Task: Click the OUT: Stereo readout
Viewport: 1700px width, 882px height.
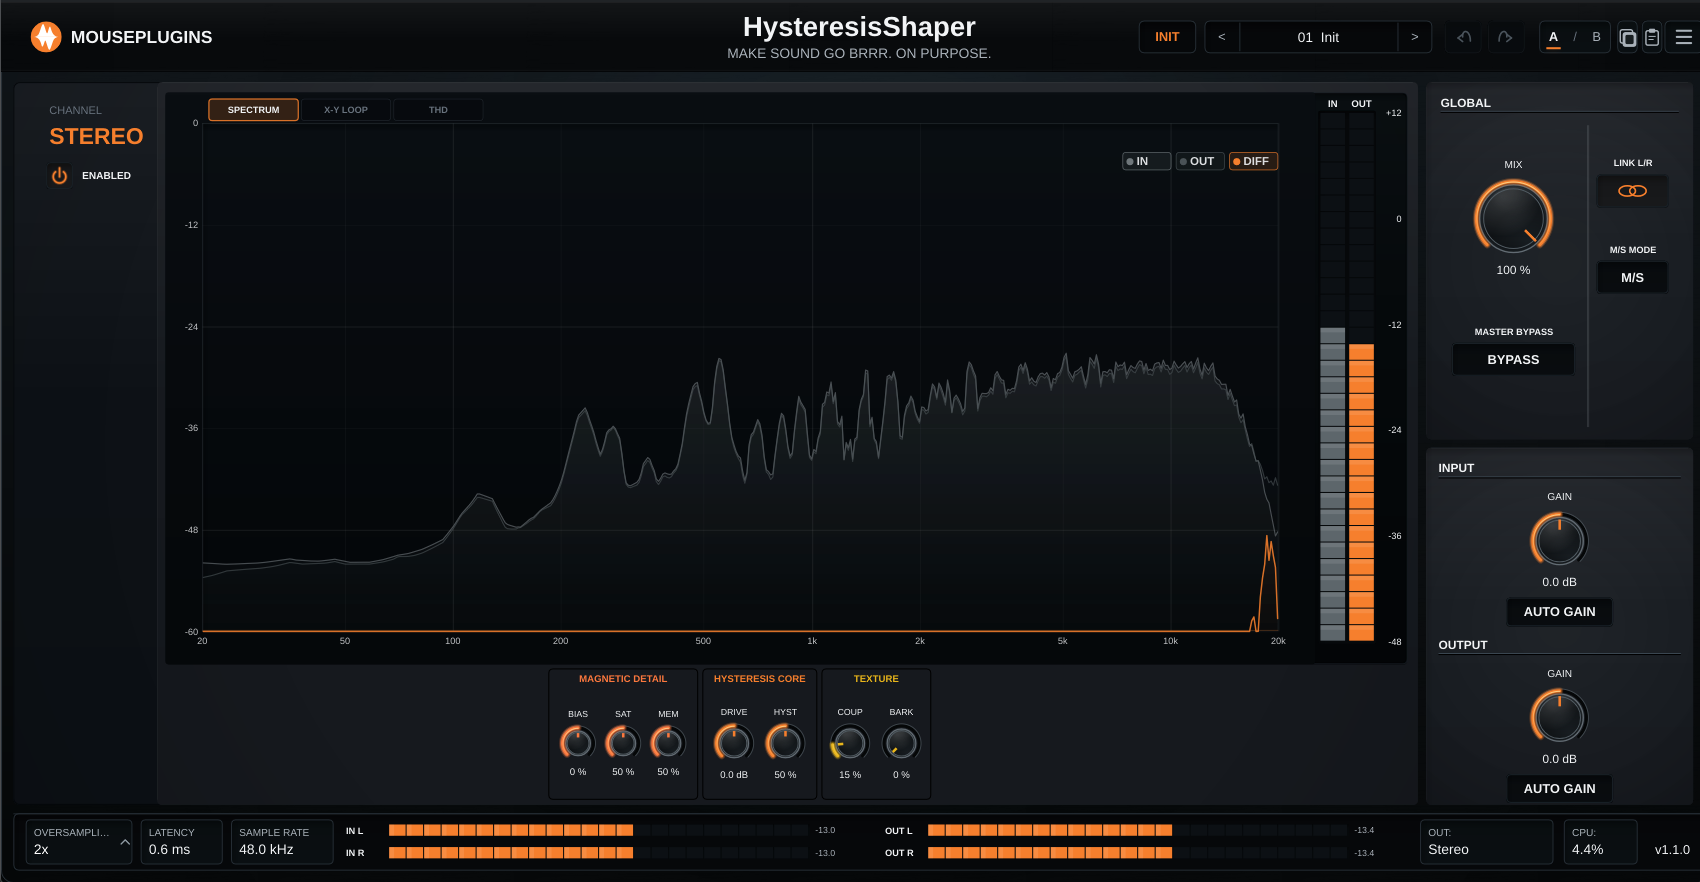Action: [x=1487, y=841]
